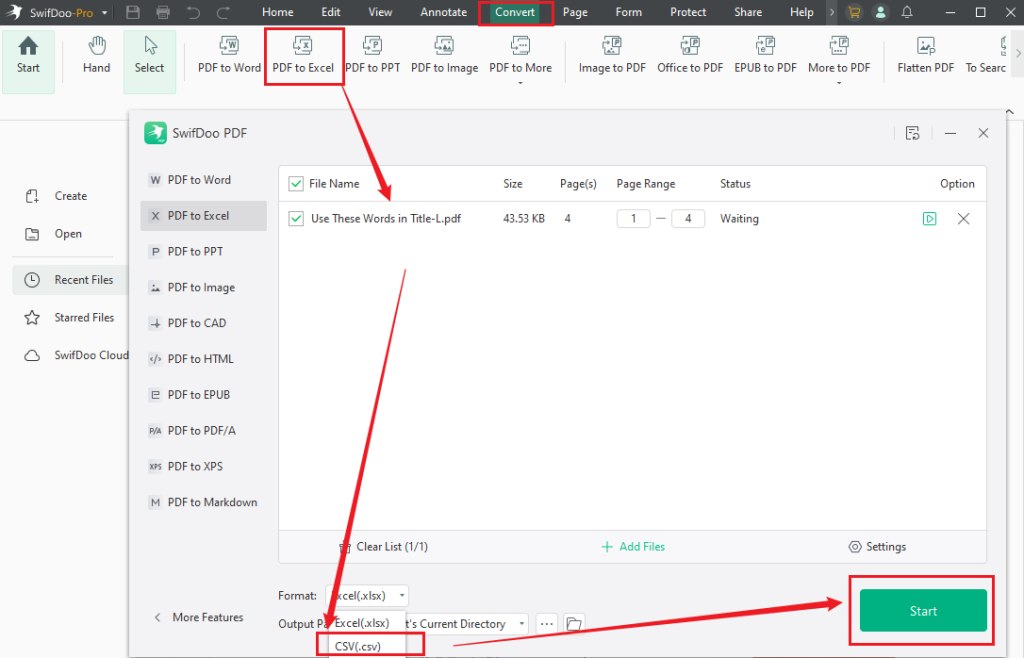
Task: Click the print icon in title bar
Action: (163, 12)
